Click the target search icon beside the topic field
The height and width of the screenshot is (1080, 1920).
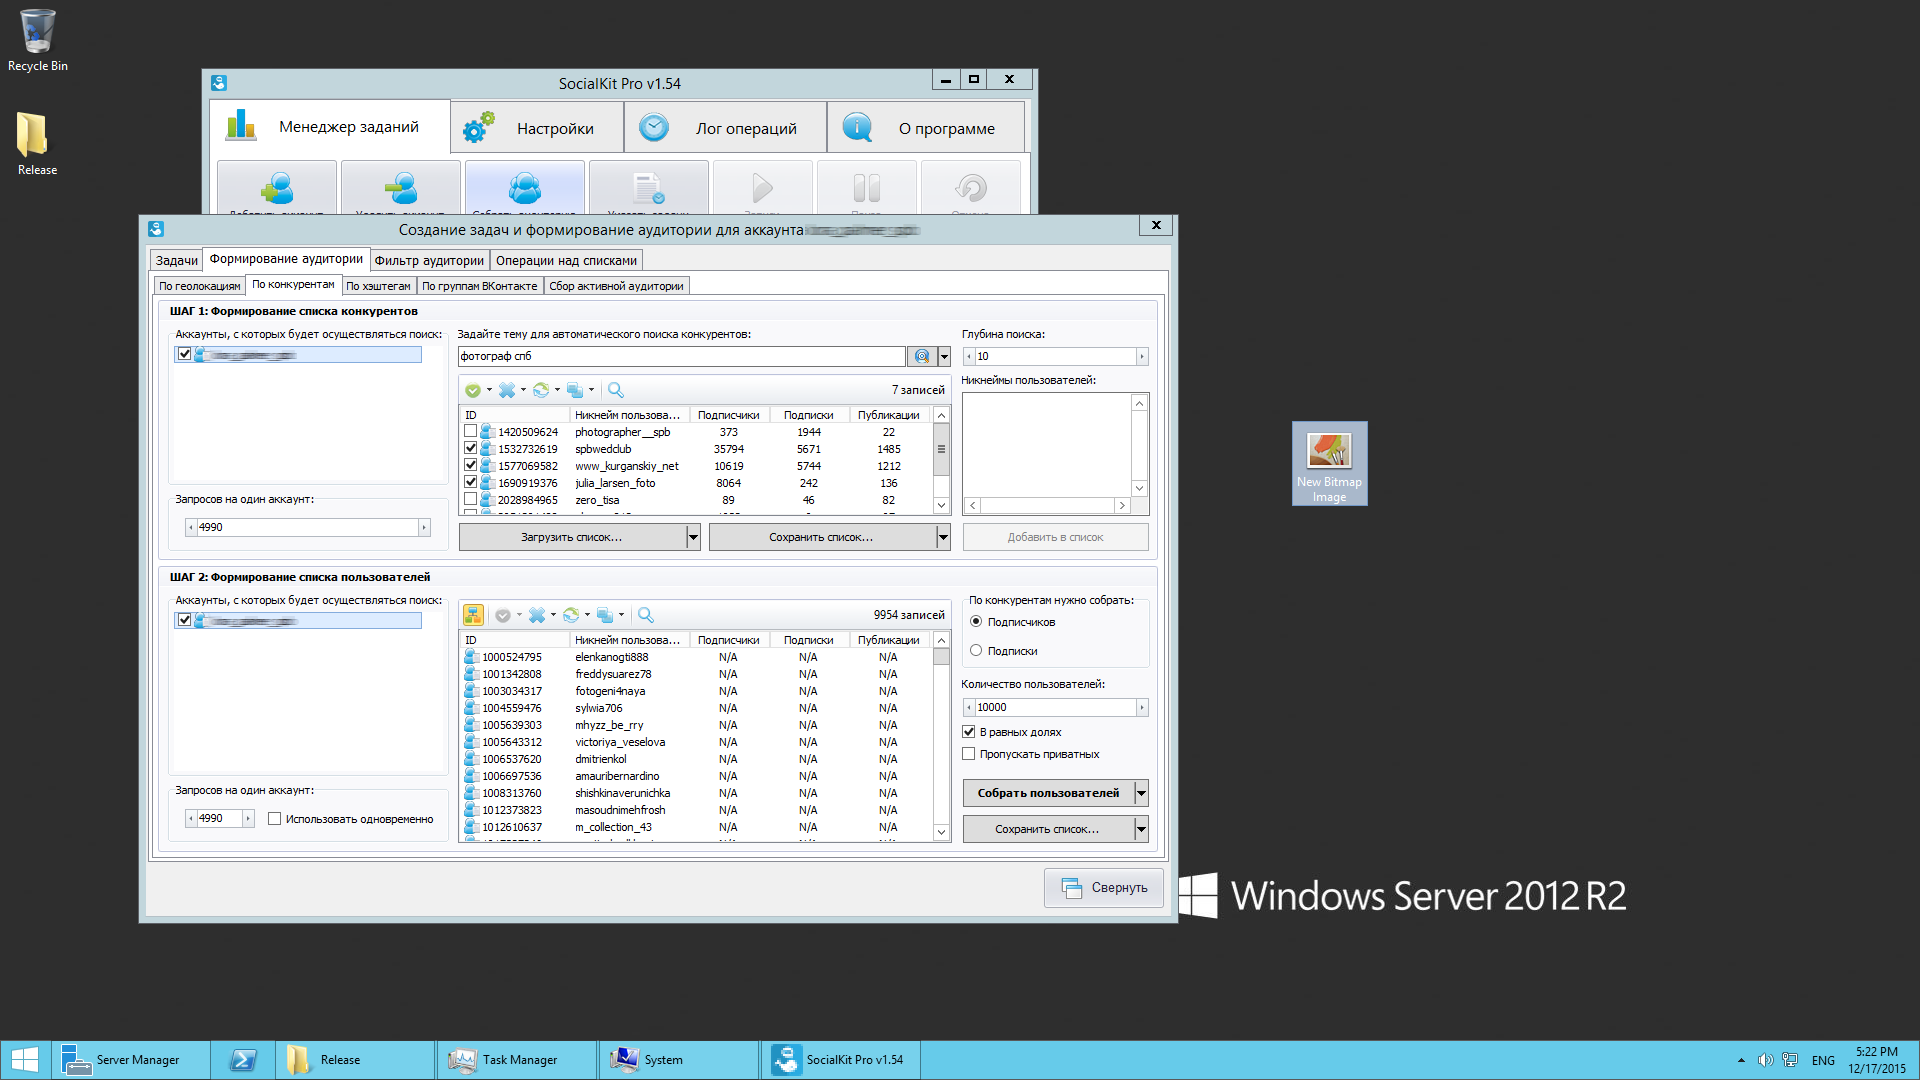[922, 356]
